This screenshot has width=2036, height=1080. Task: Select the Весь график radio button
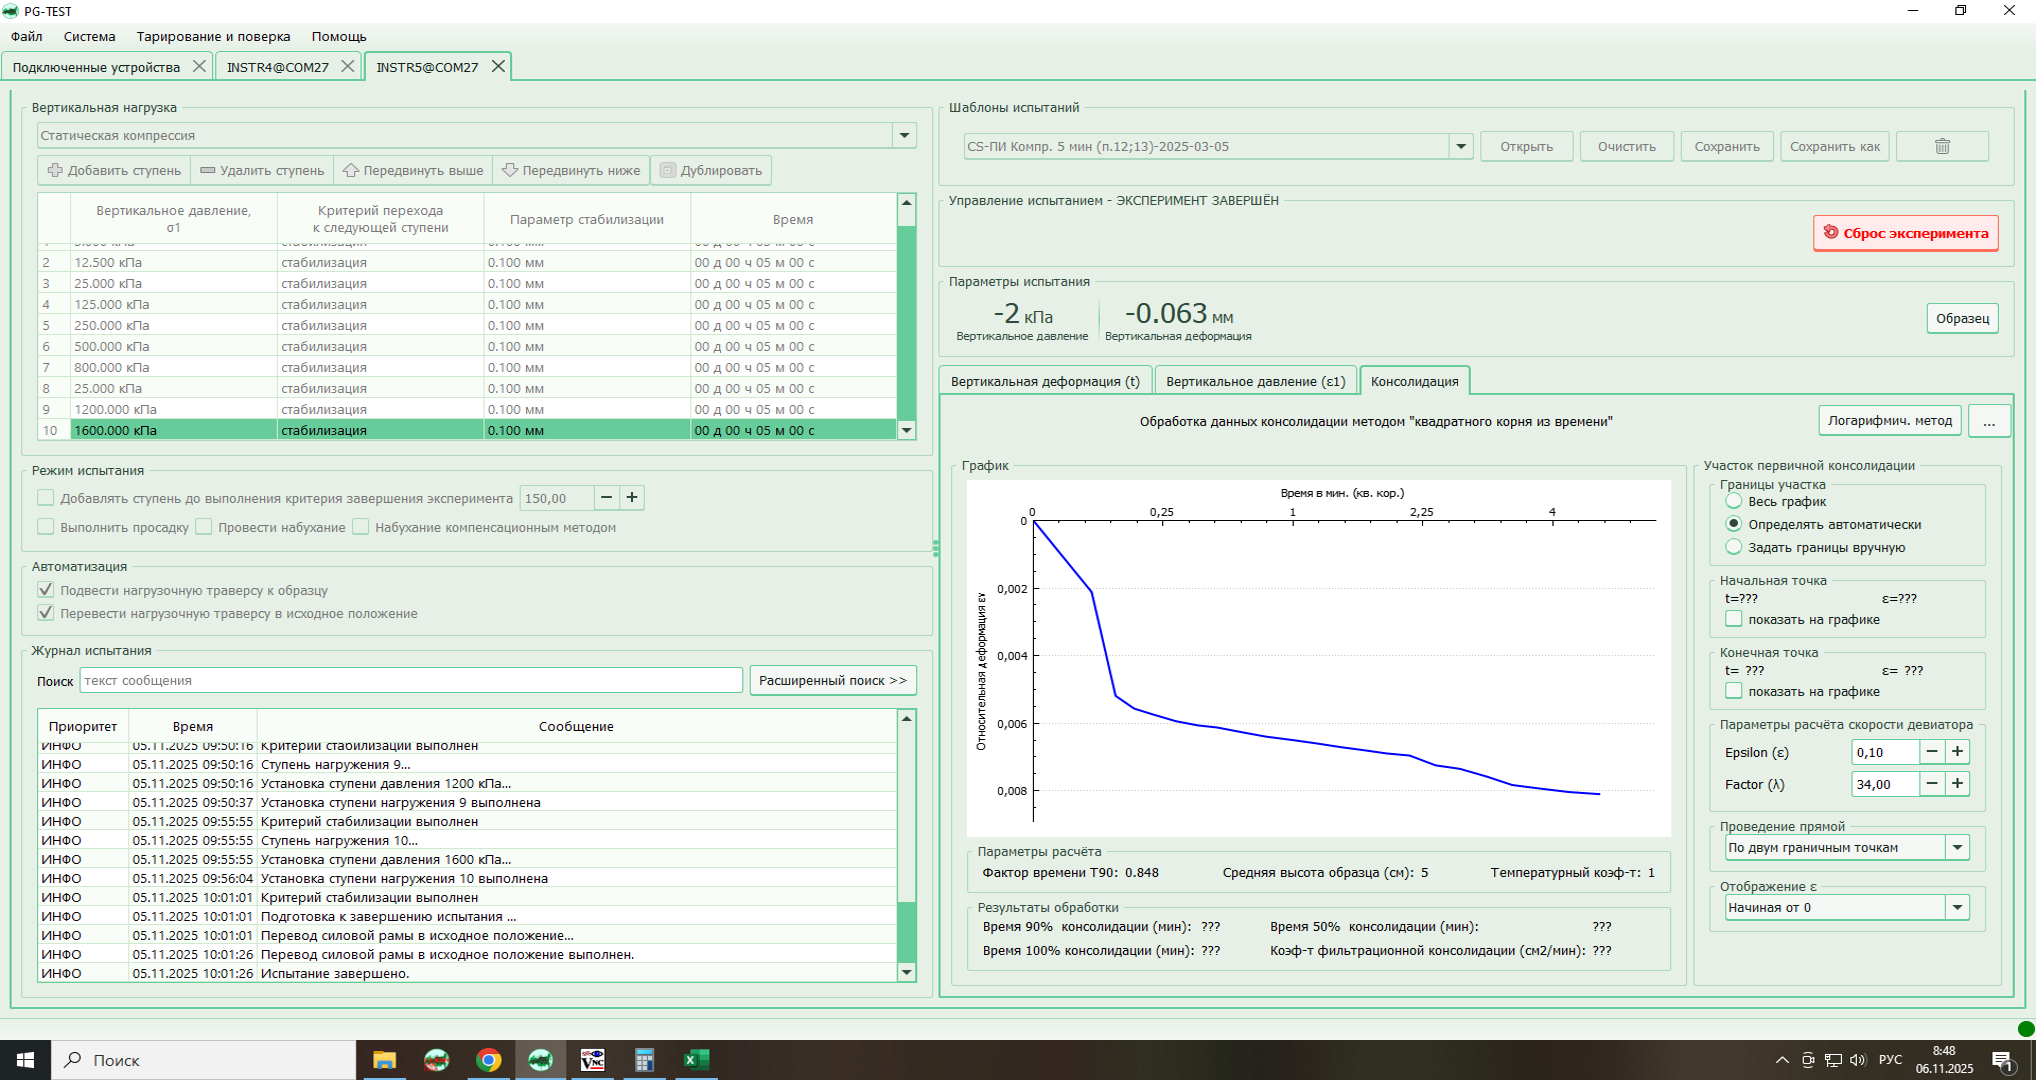[1734, 501]
